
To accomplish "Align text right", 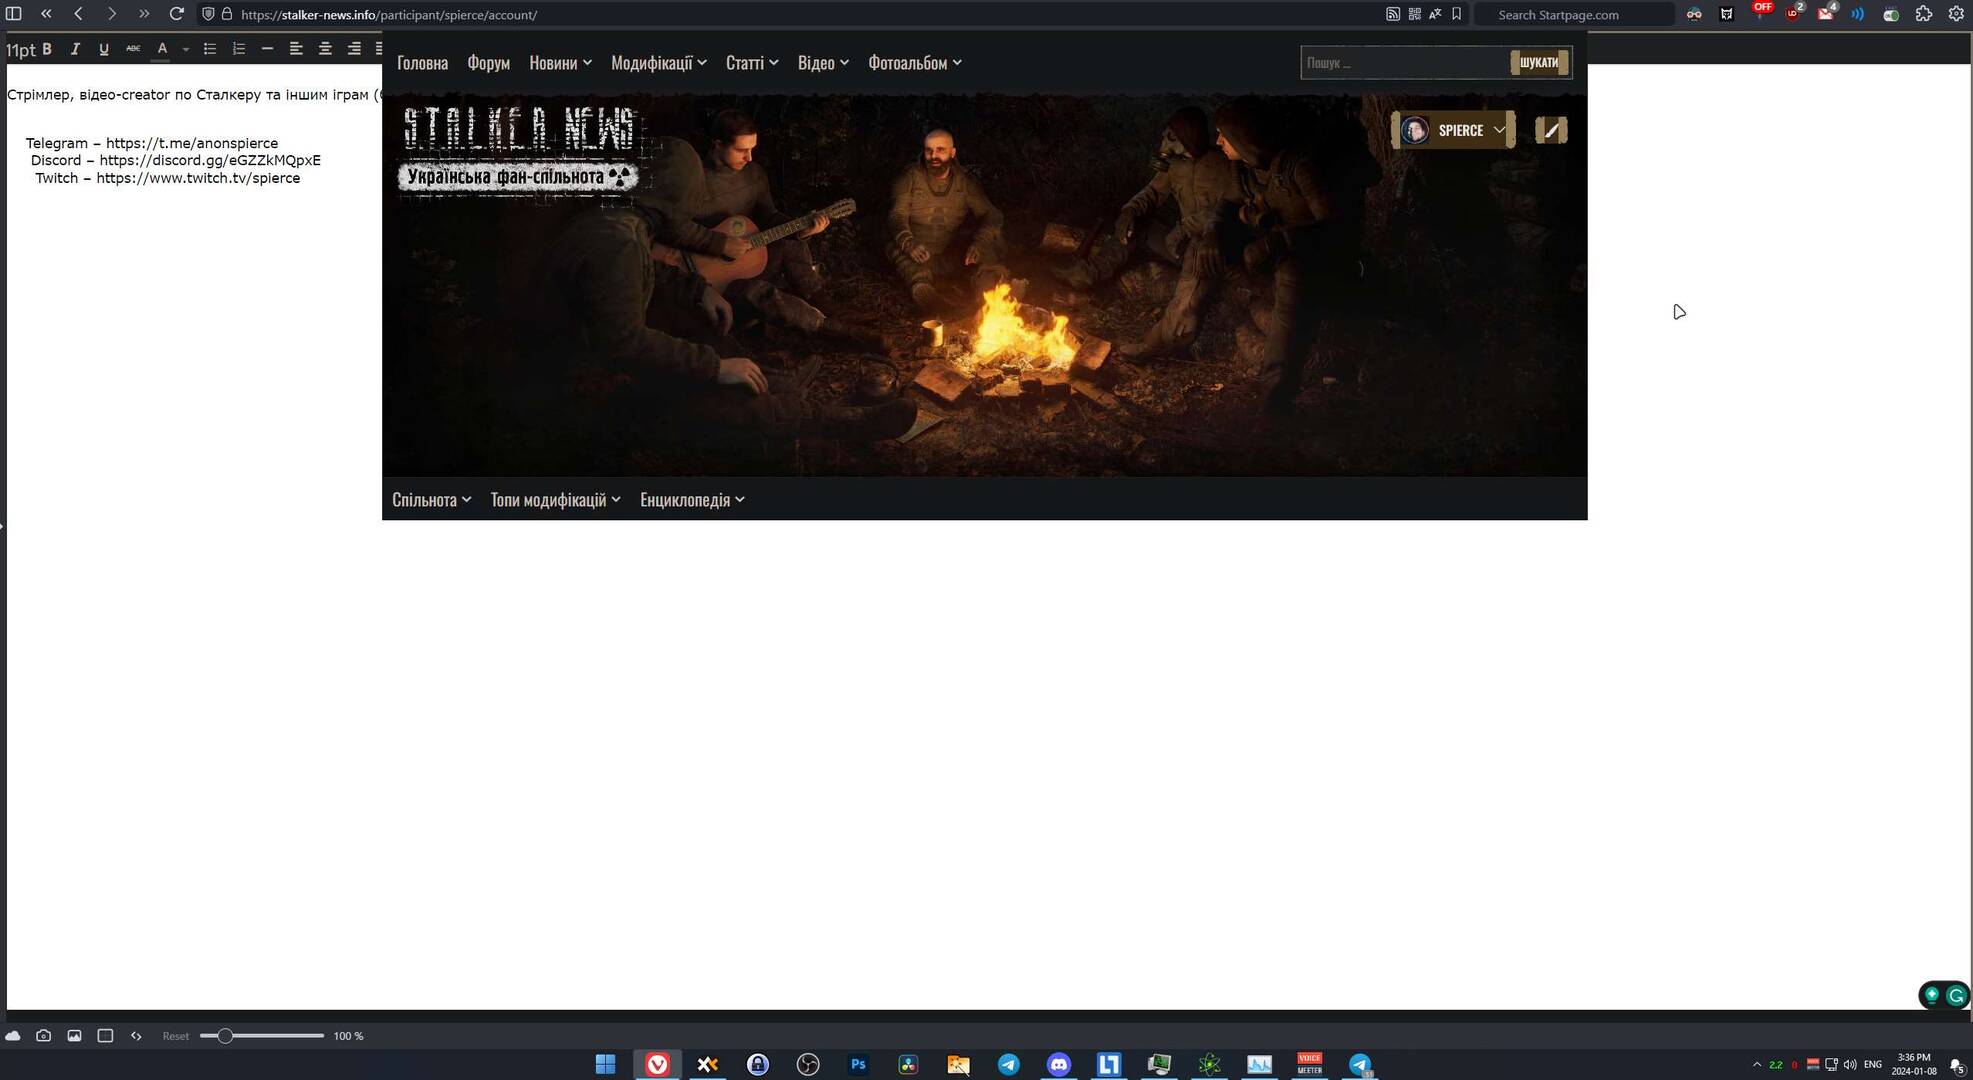I will coord(354,49).
